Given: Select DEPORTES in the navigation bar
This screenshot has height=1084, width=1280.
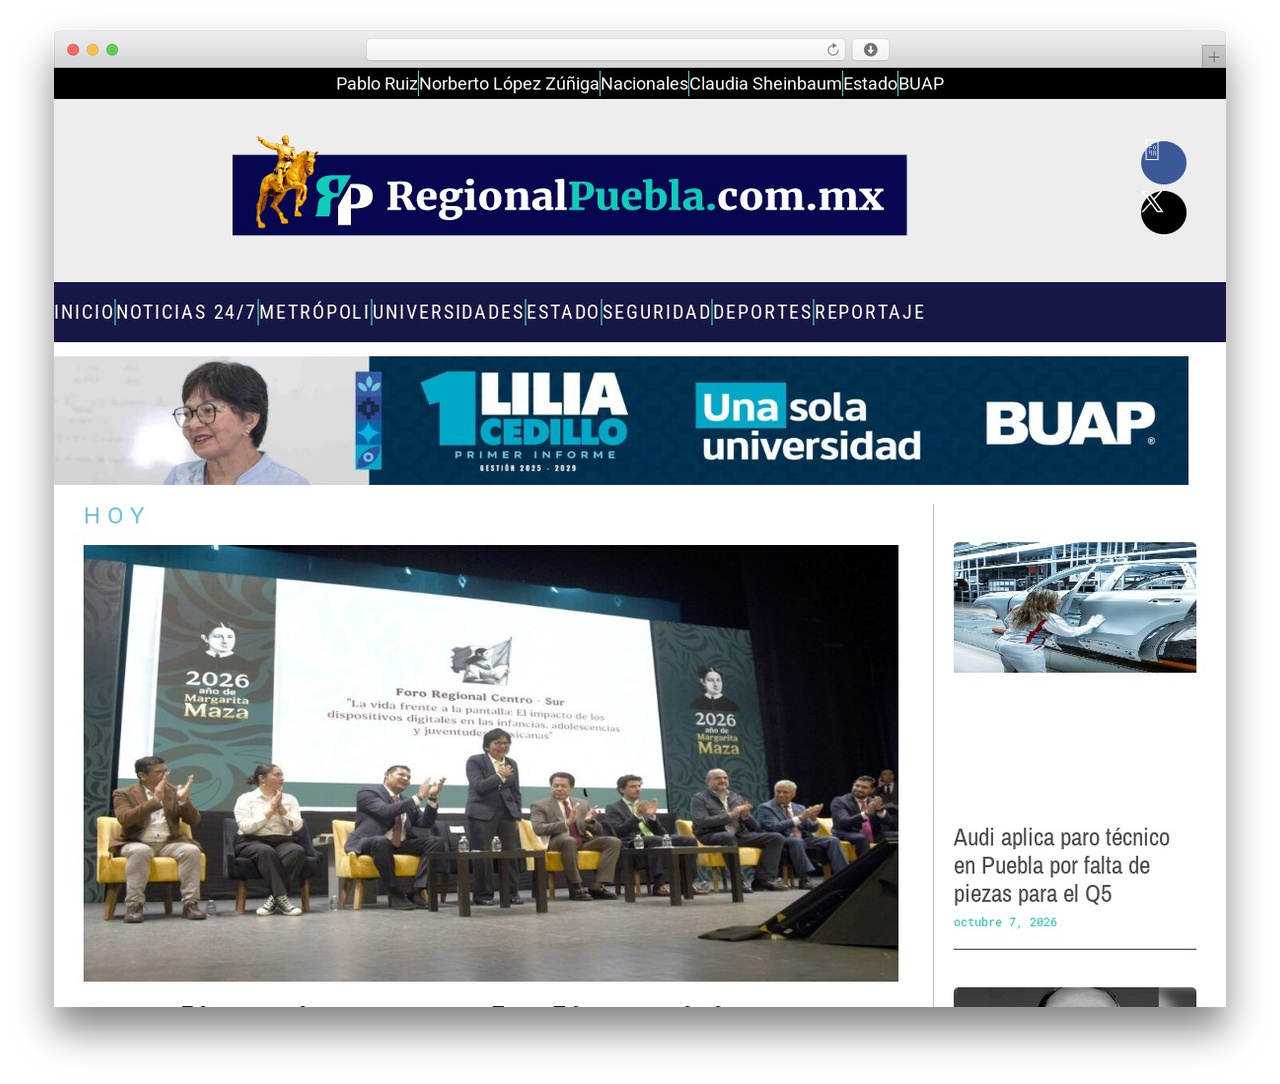Looking at the screenshot, I should [763, 312].
